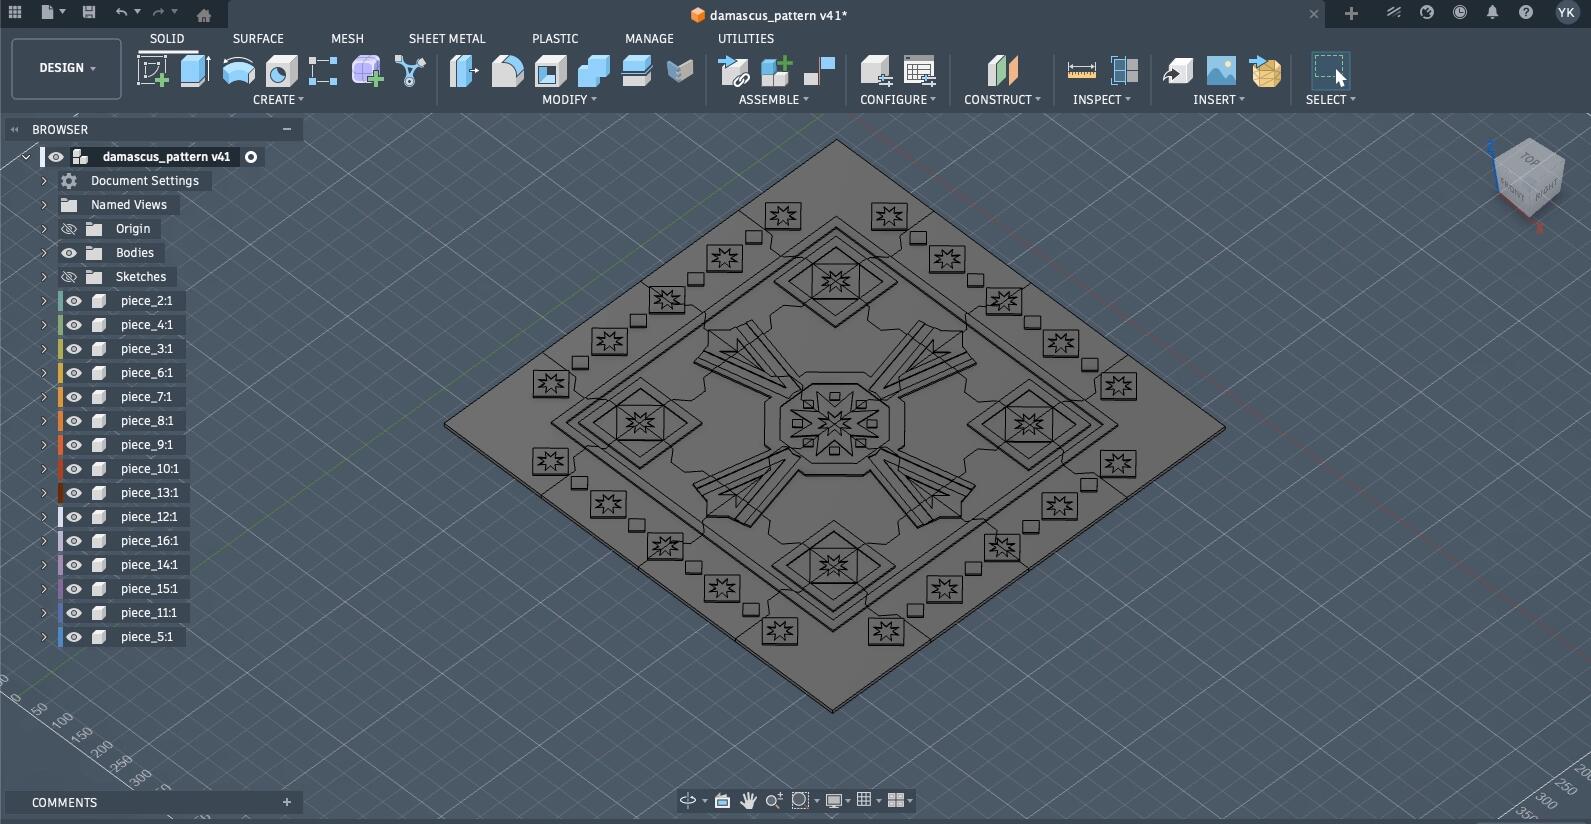Go to the Home view icon

coord(204,15)
